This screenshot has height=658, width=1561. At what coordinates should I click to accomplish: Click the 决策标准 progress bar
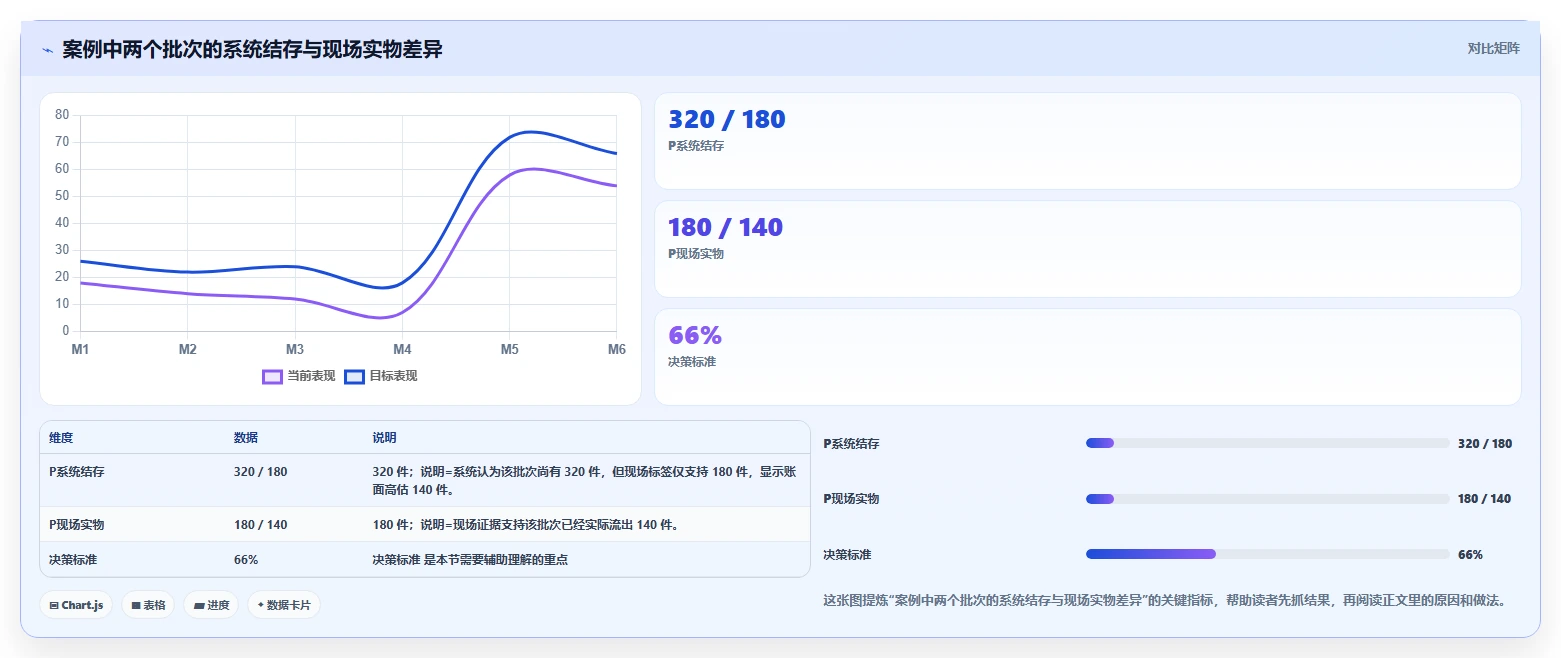tap(1267, 554)
